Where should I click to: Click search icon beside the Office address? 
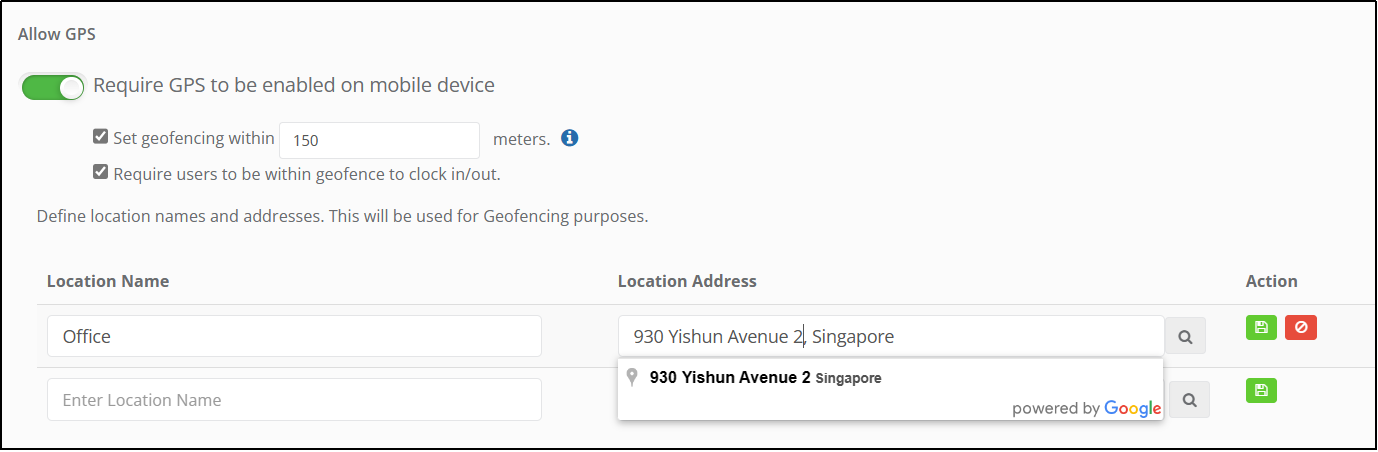click(1185, 337)
